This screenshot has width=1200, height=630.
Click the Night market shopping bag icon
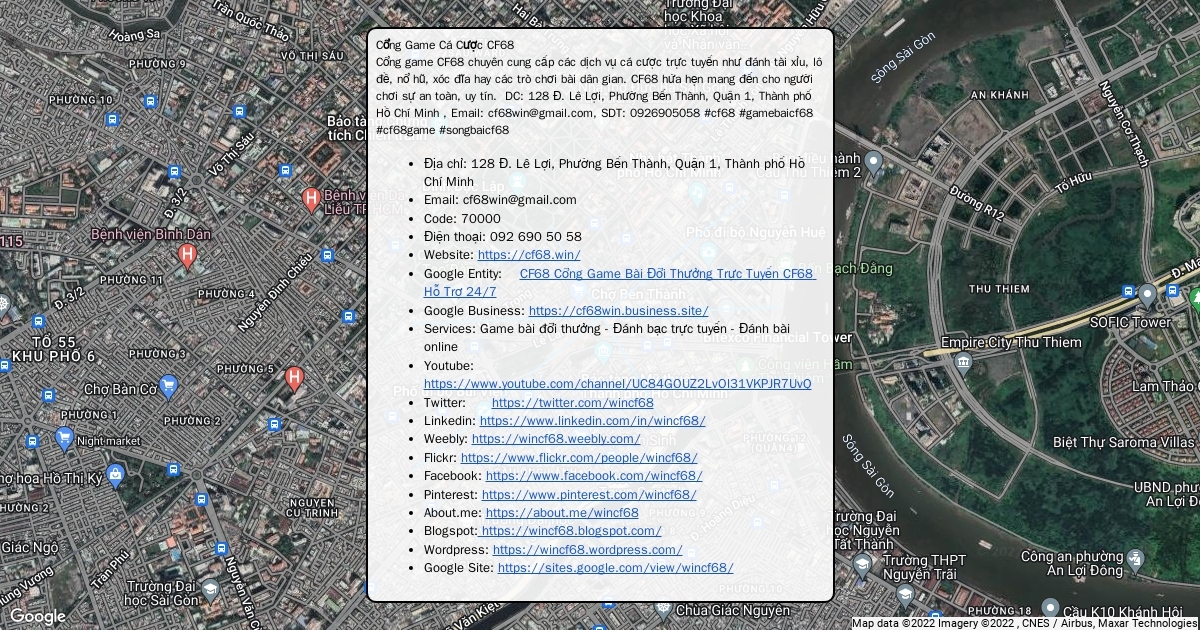[65, 438]
